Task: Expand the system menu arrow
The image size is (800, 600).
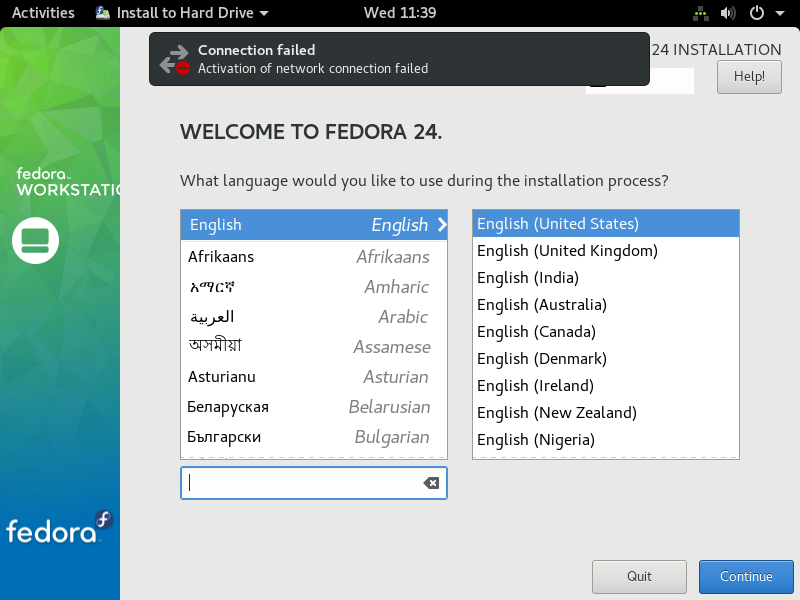Action: point(780,14)
